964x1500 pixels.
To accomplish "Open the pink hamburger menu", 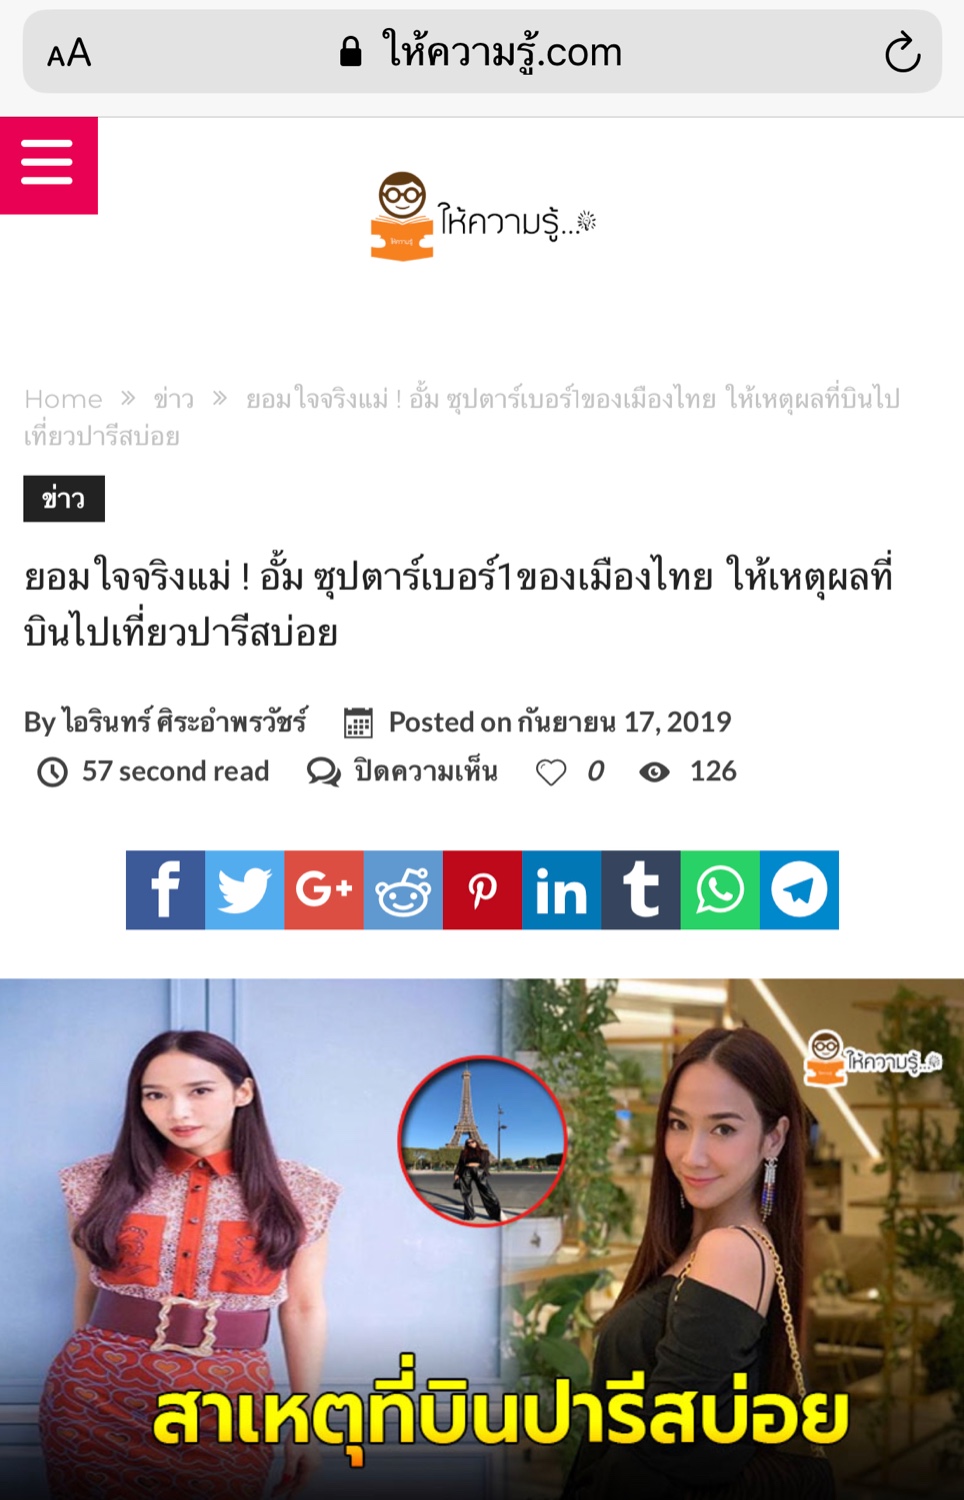I will point(48,165).
